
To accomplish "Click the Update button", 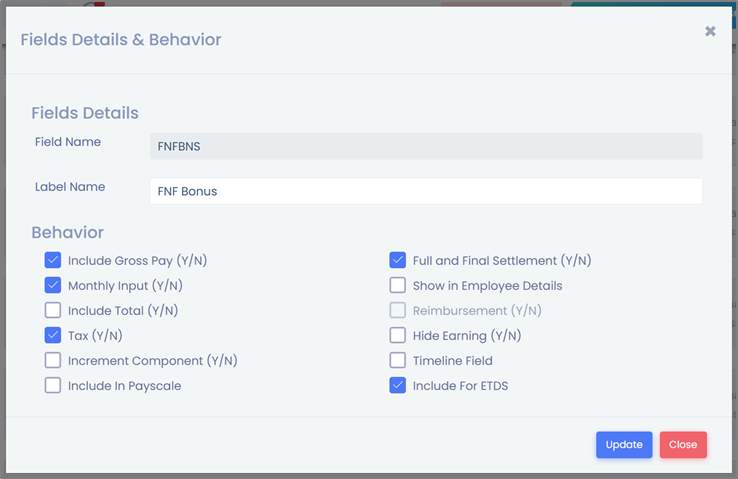I will point(624,445).
